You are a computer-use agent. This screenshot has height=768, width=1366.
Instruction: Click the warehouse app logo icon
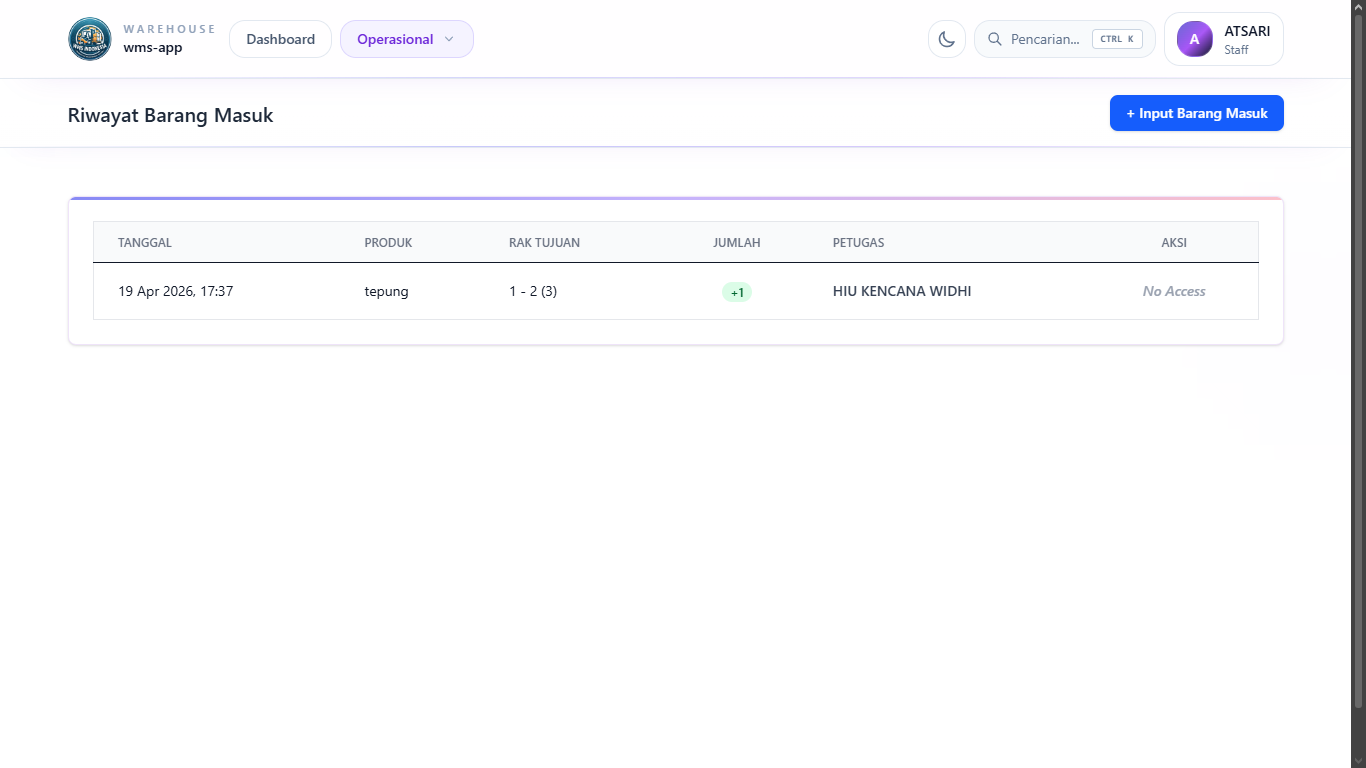click(90, 39)
